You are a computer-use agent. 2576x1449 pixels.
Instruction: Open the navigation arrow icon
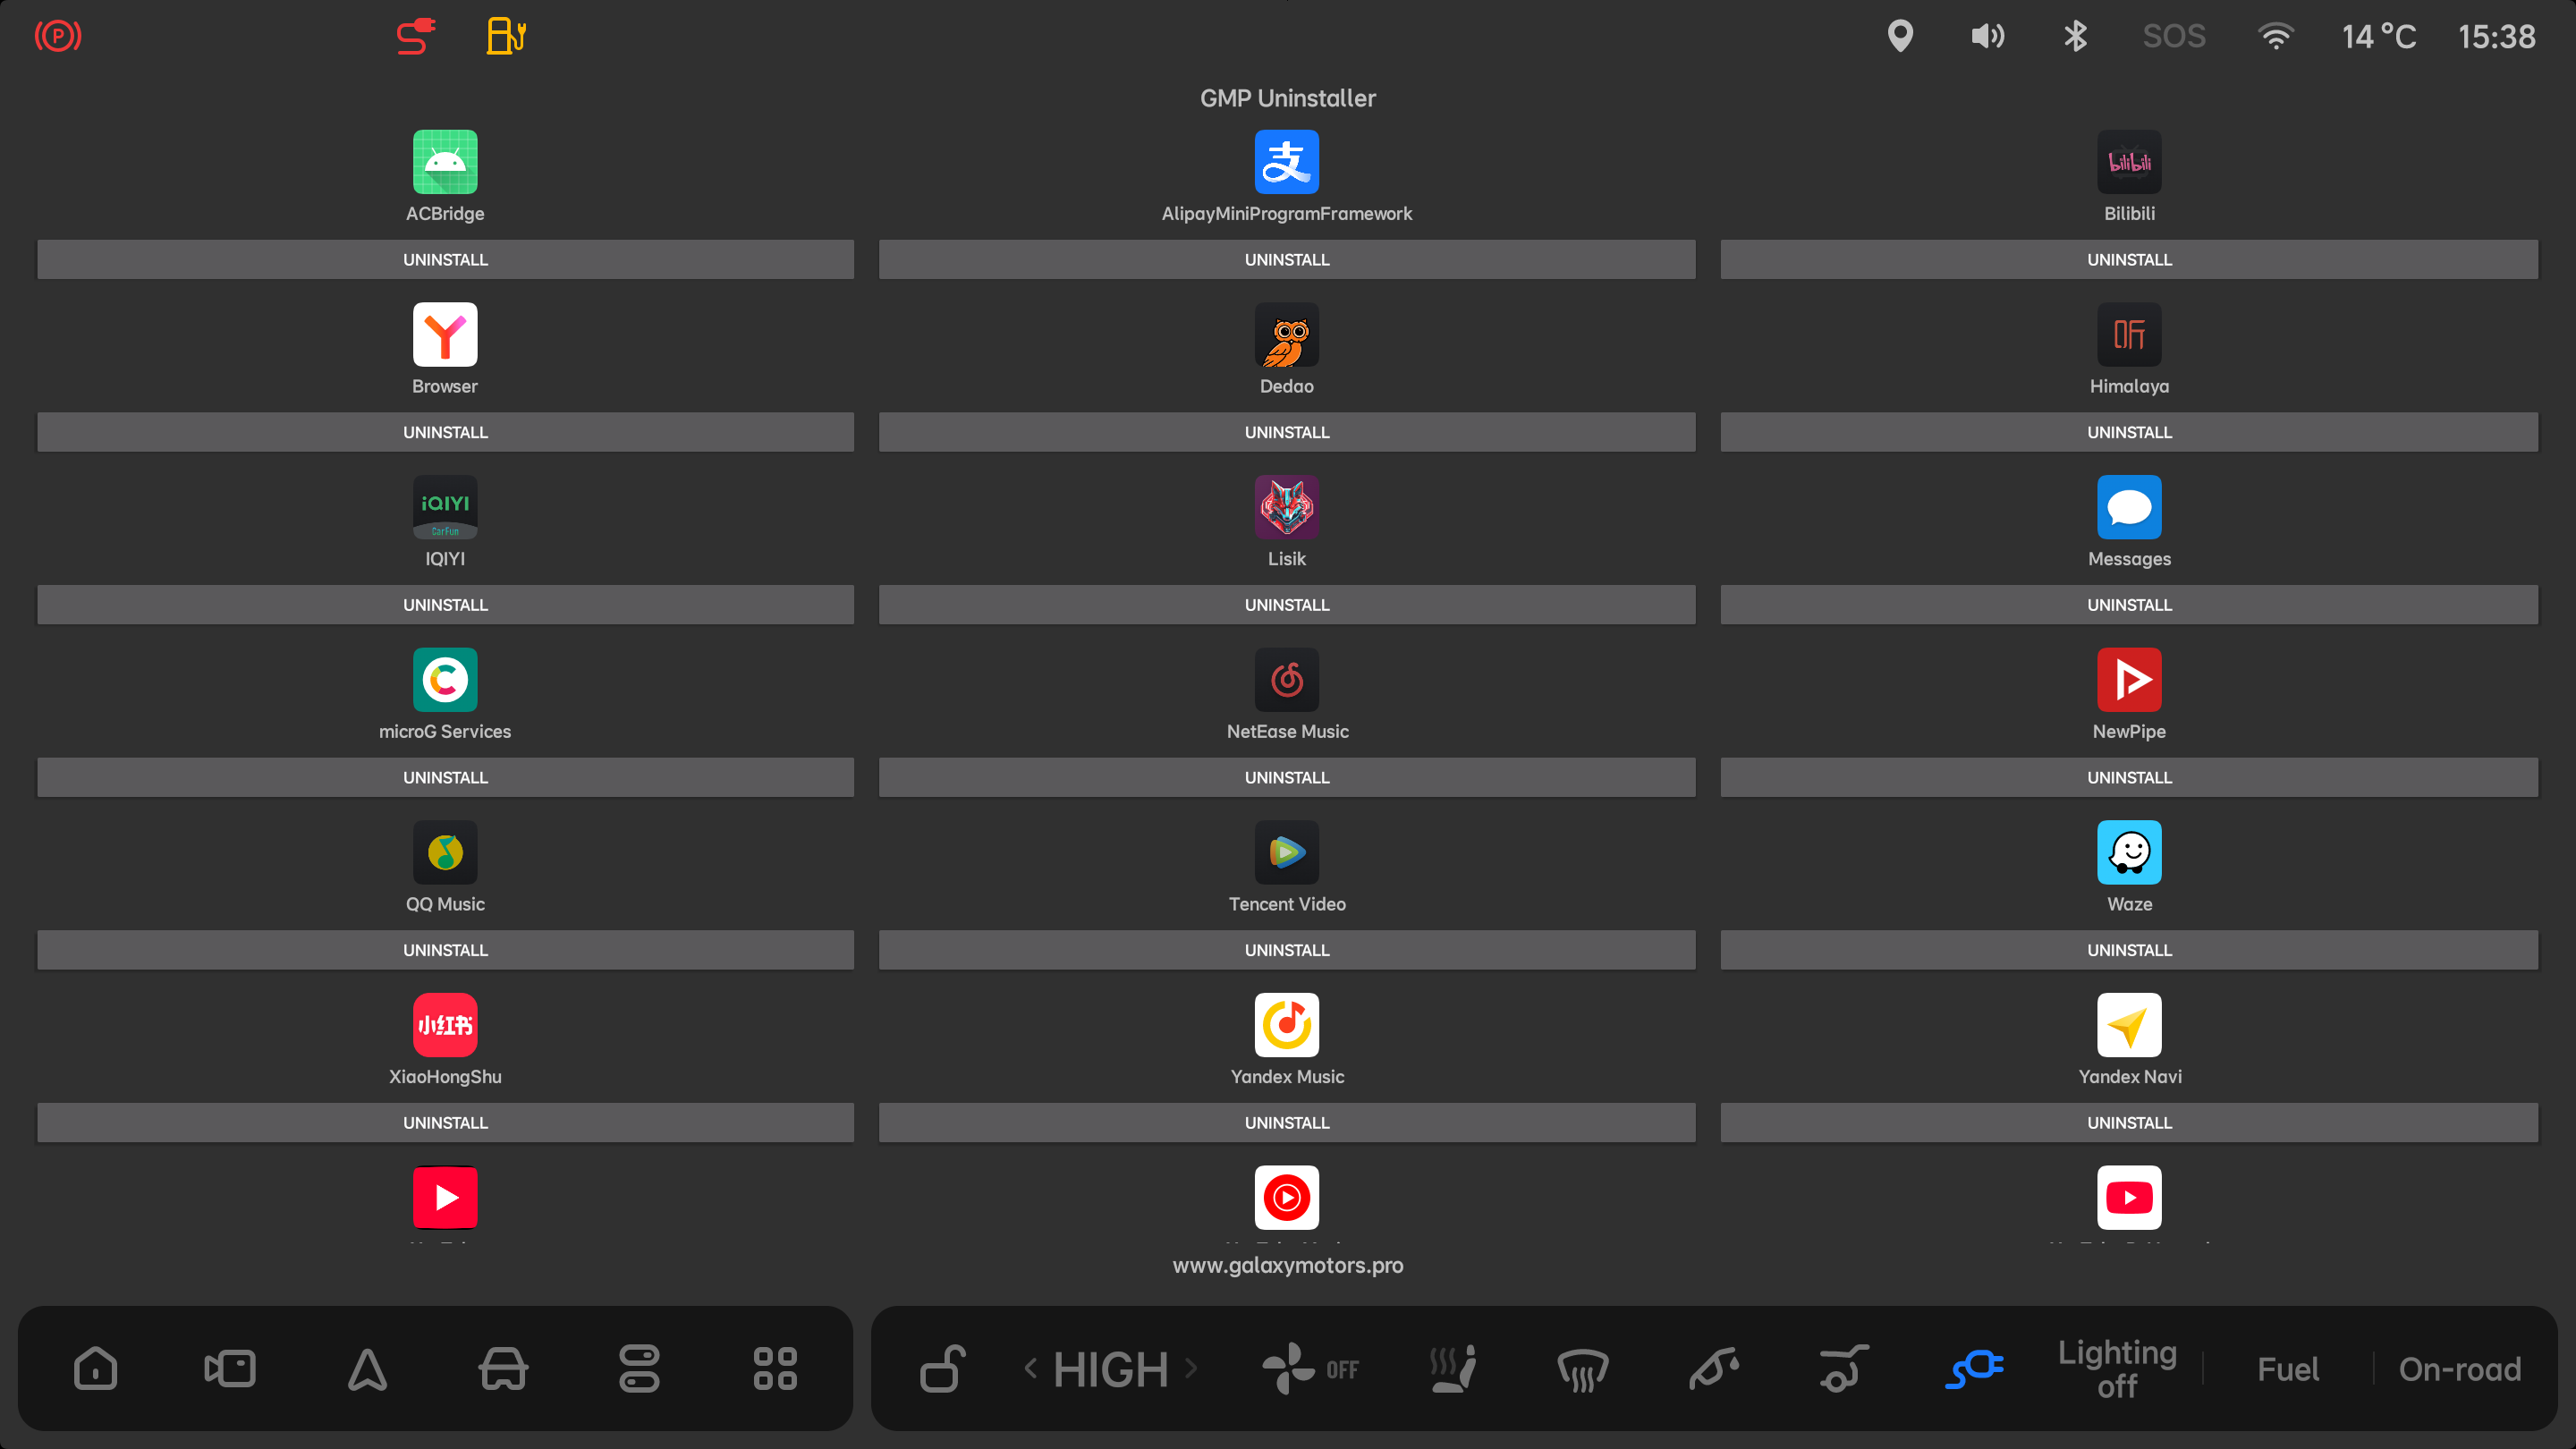click(x=367, y=1368)
